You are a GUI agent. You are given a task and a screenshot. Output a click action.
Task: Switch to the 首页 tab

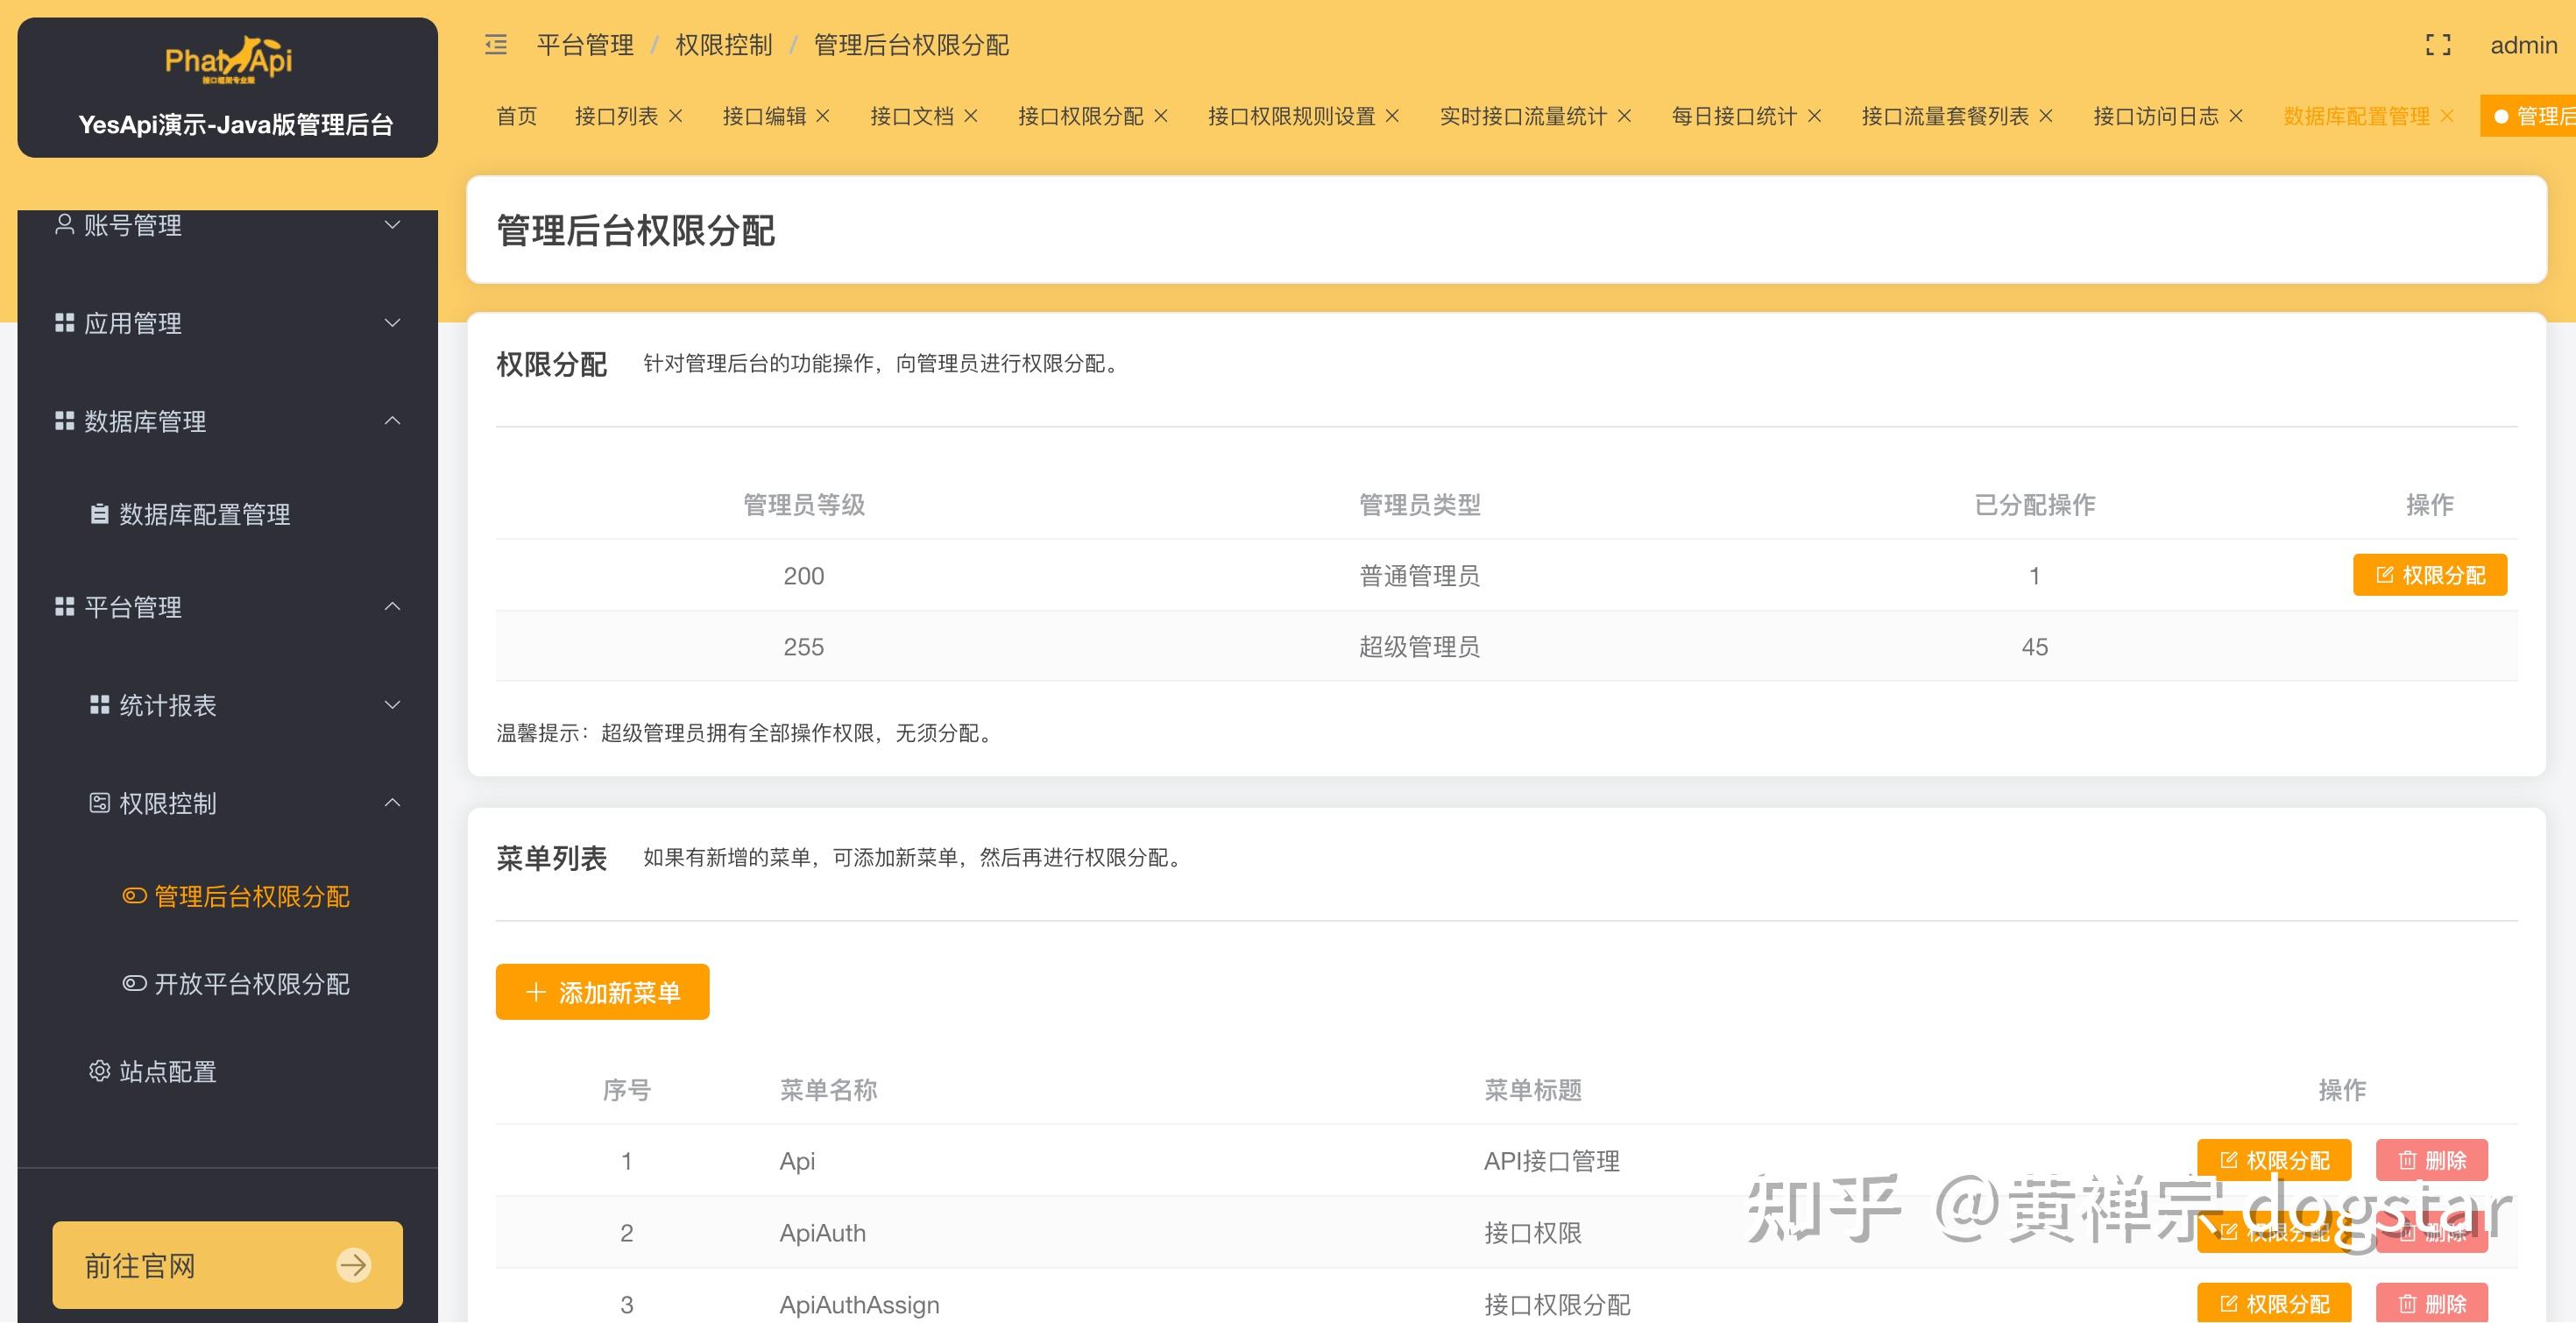tap(516, 115)
